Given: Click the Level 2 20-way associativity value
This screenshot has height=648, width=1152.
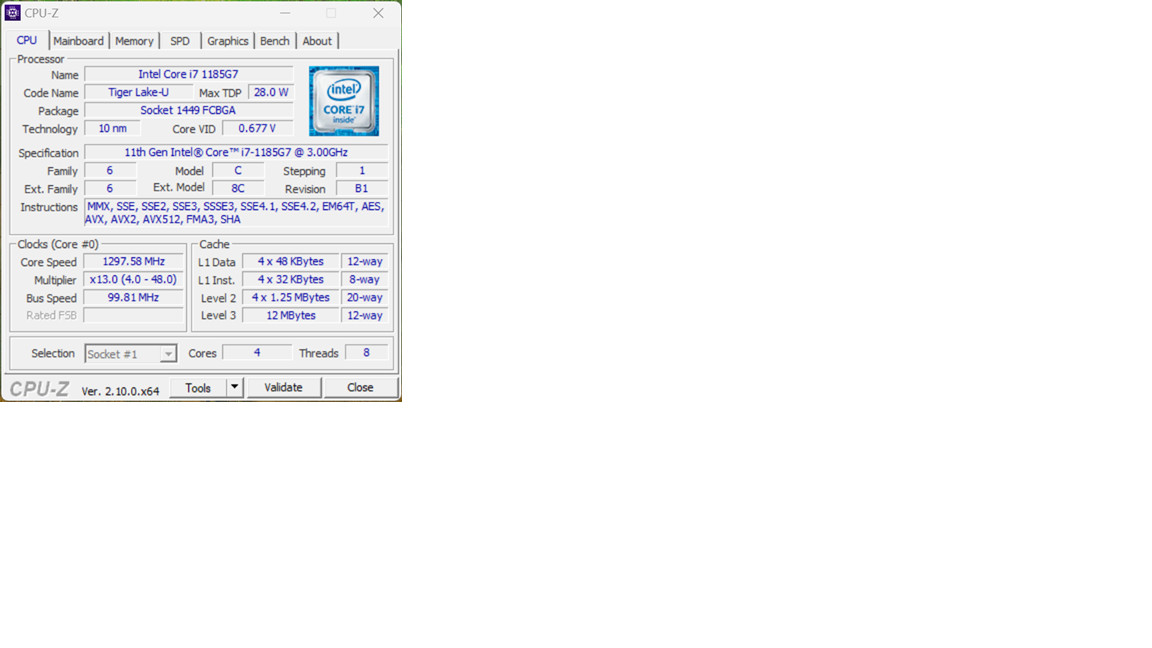Looking at the screenshot, I should tap(364, 298).
